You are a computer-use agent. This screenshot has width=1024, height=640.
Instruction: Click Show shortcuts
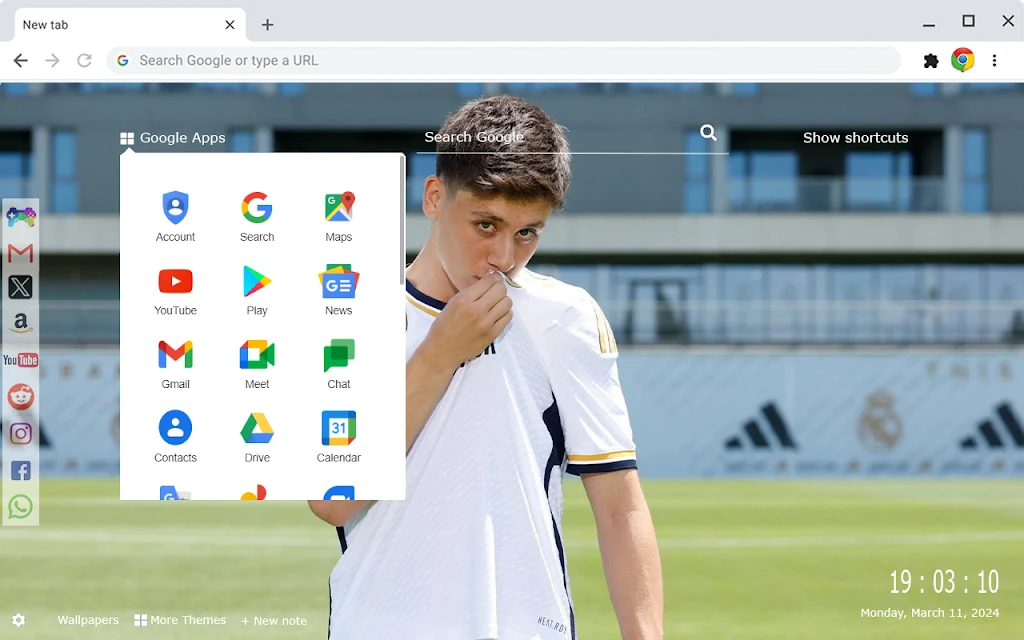click(856, 138)
